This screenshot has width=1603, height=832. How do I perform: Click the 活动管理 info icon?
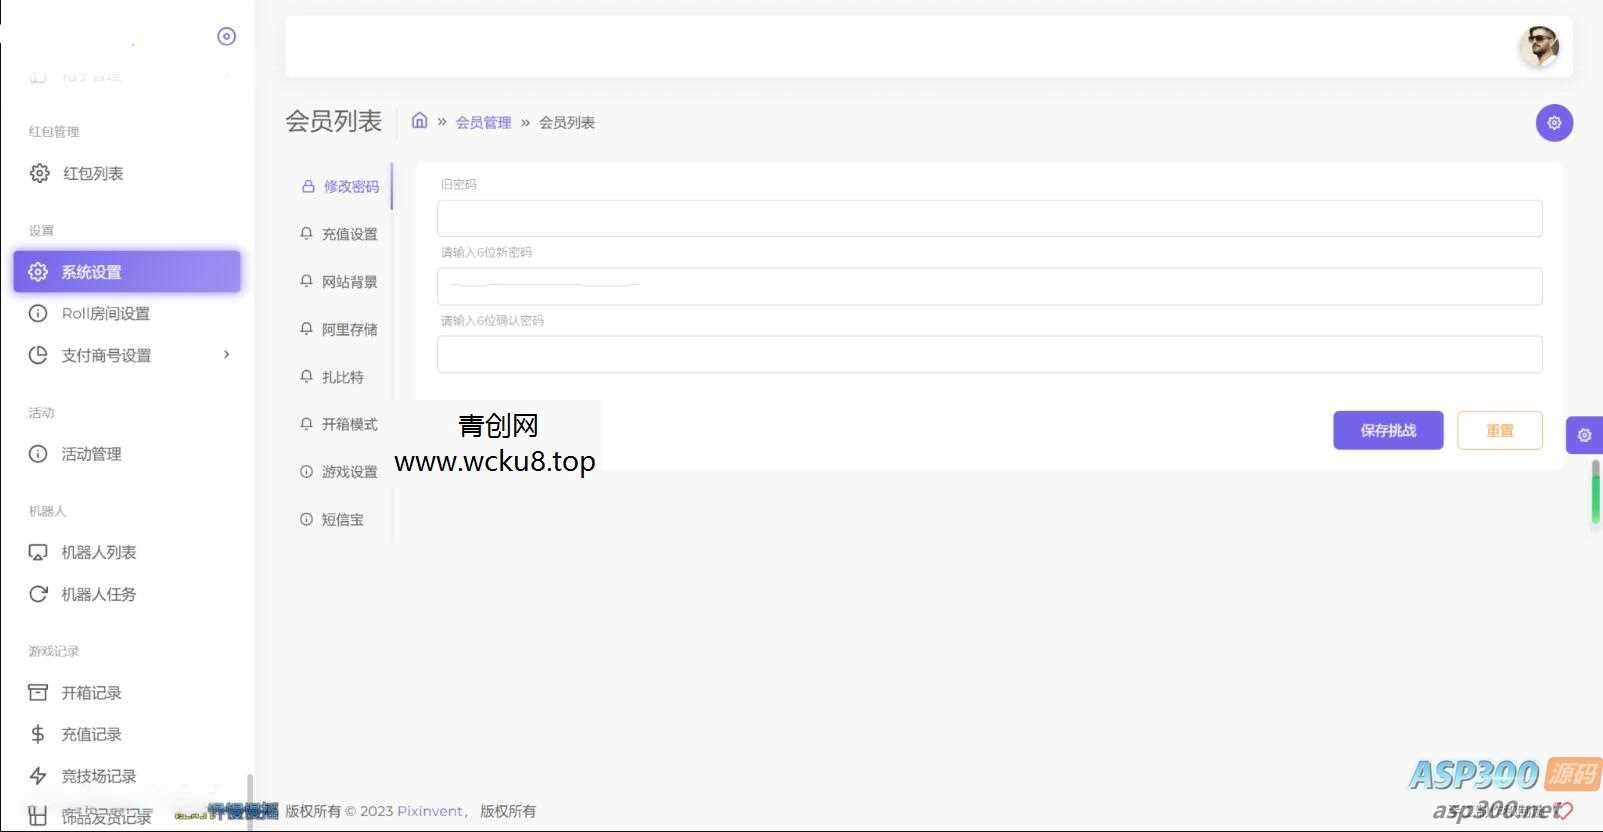pyautogui.click(x=38, y=454)
